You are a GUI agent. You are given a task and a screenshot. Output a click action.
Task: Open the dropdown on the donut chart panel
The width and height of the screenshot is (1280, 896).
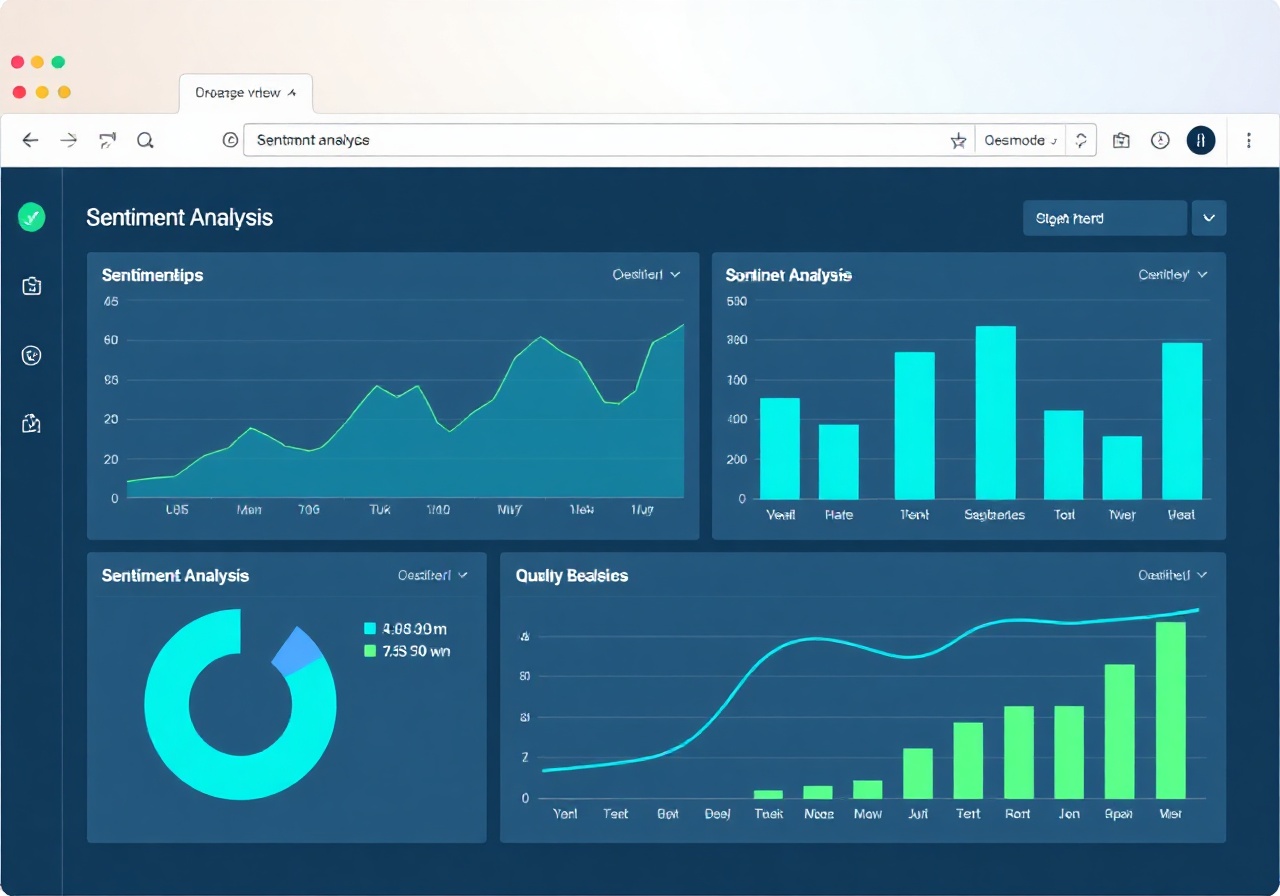[x=433, y=575]
